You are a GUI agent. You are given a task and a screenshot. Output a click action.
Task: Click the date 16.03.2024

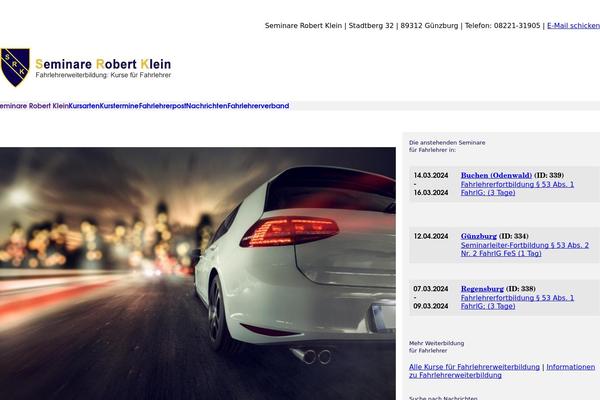[x=430, y=193]
